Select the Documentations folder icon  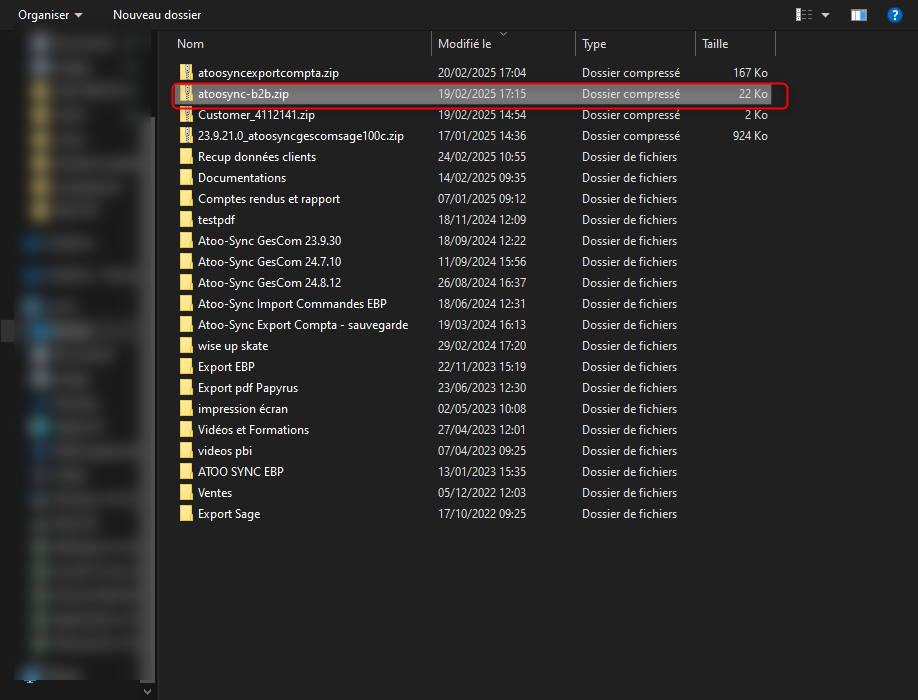(x=186, y=178)
